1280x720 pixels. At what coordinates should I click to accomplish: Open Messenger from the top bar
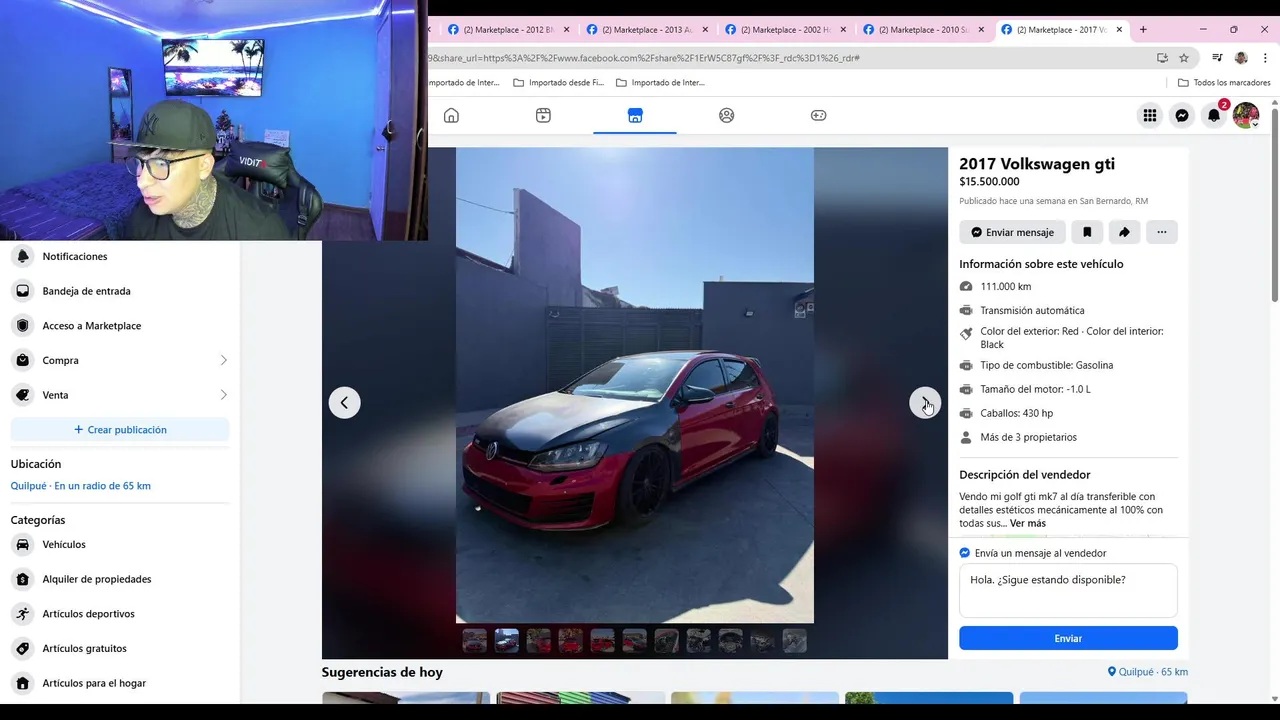coord(1182,115)
